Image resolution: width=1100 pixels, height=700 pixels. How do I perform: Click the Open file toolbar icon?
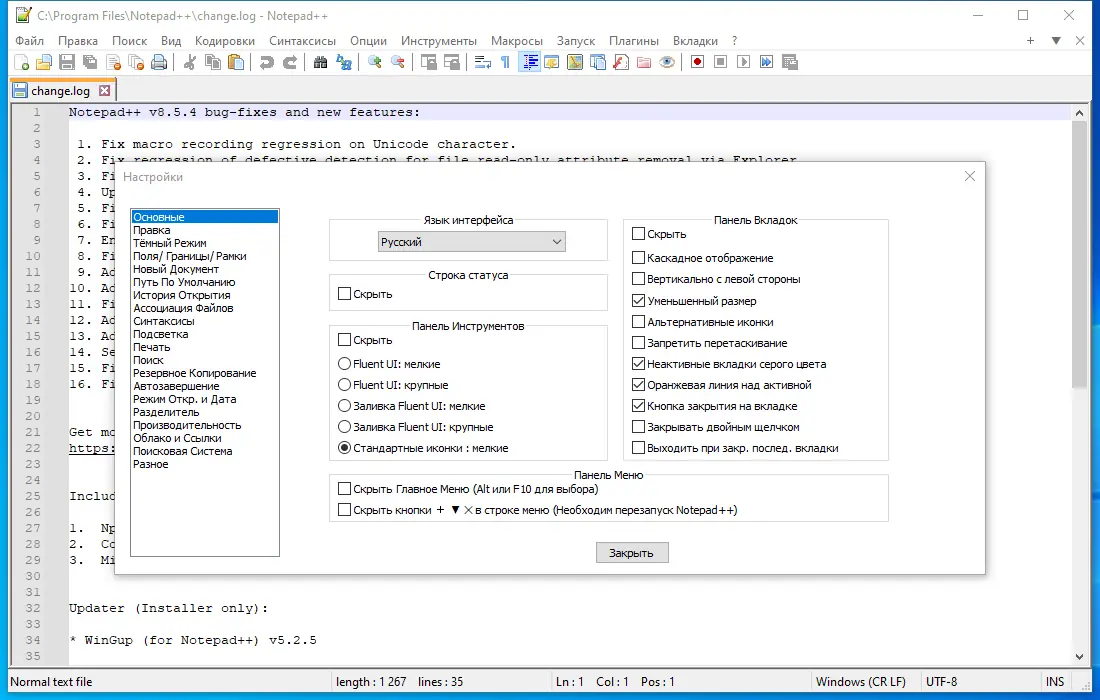point(43,62)
